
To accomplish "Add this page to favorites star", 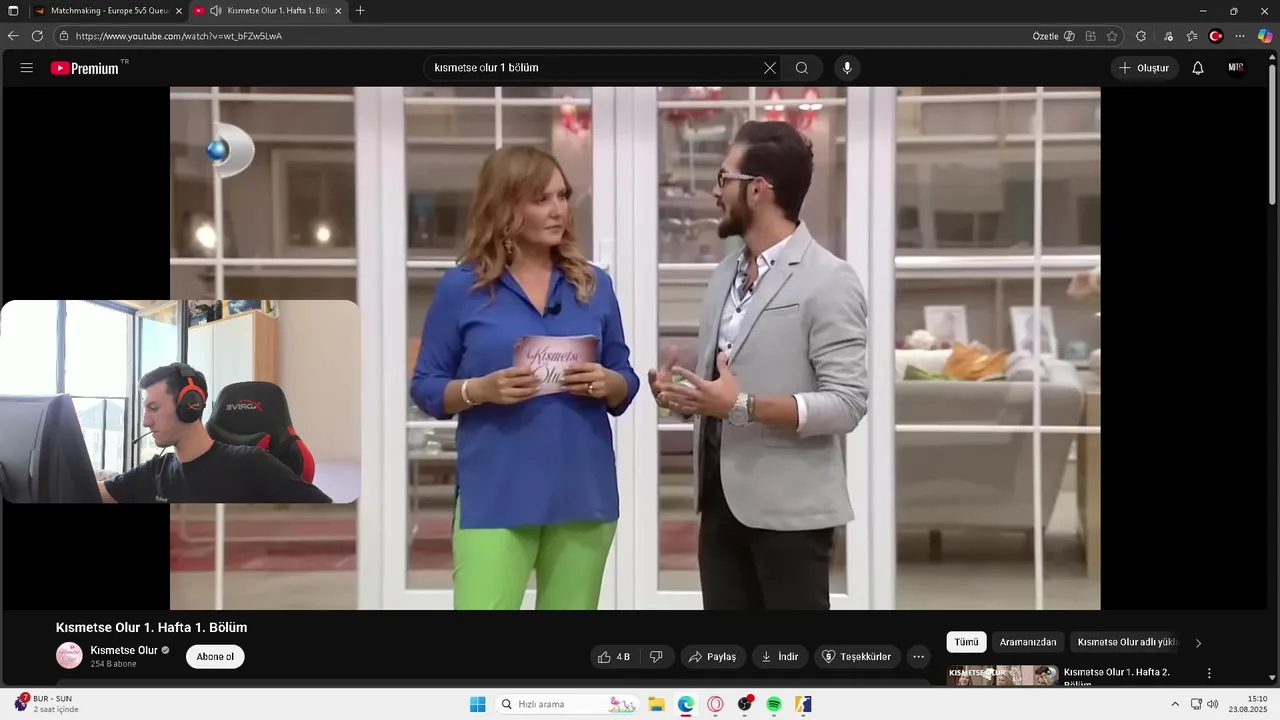I will click(1112, 36).
